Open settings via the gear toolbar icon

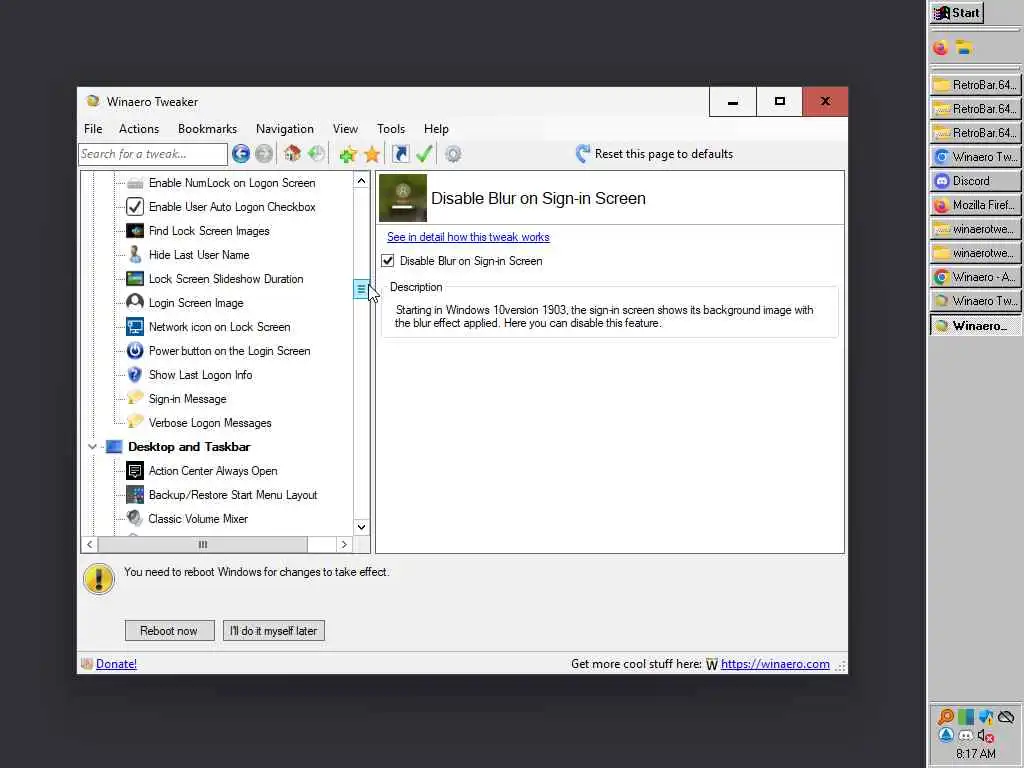tap(453, 154)
